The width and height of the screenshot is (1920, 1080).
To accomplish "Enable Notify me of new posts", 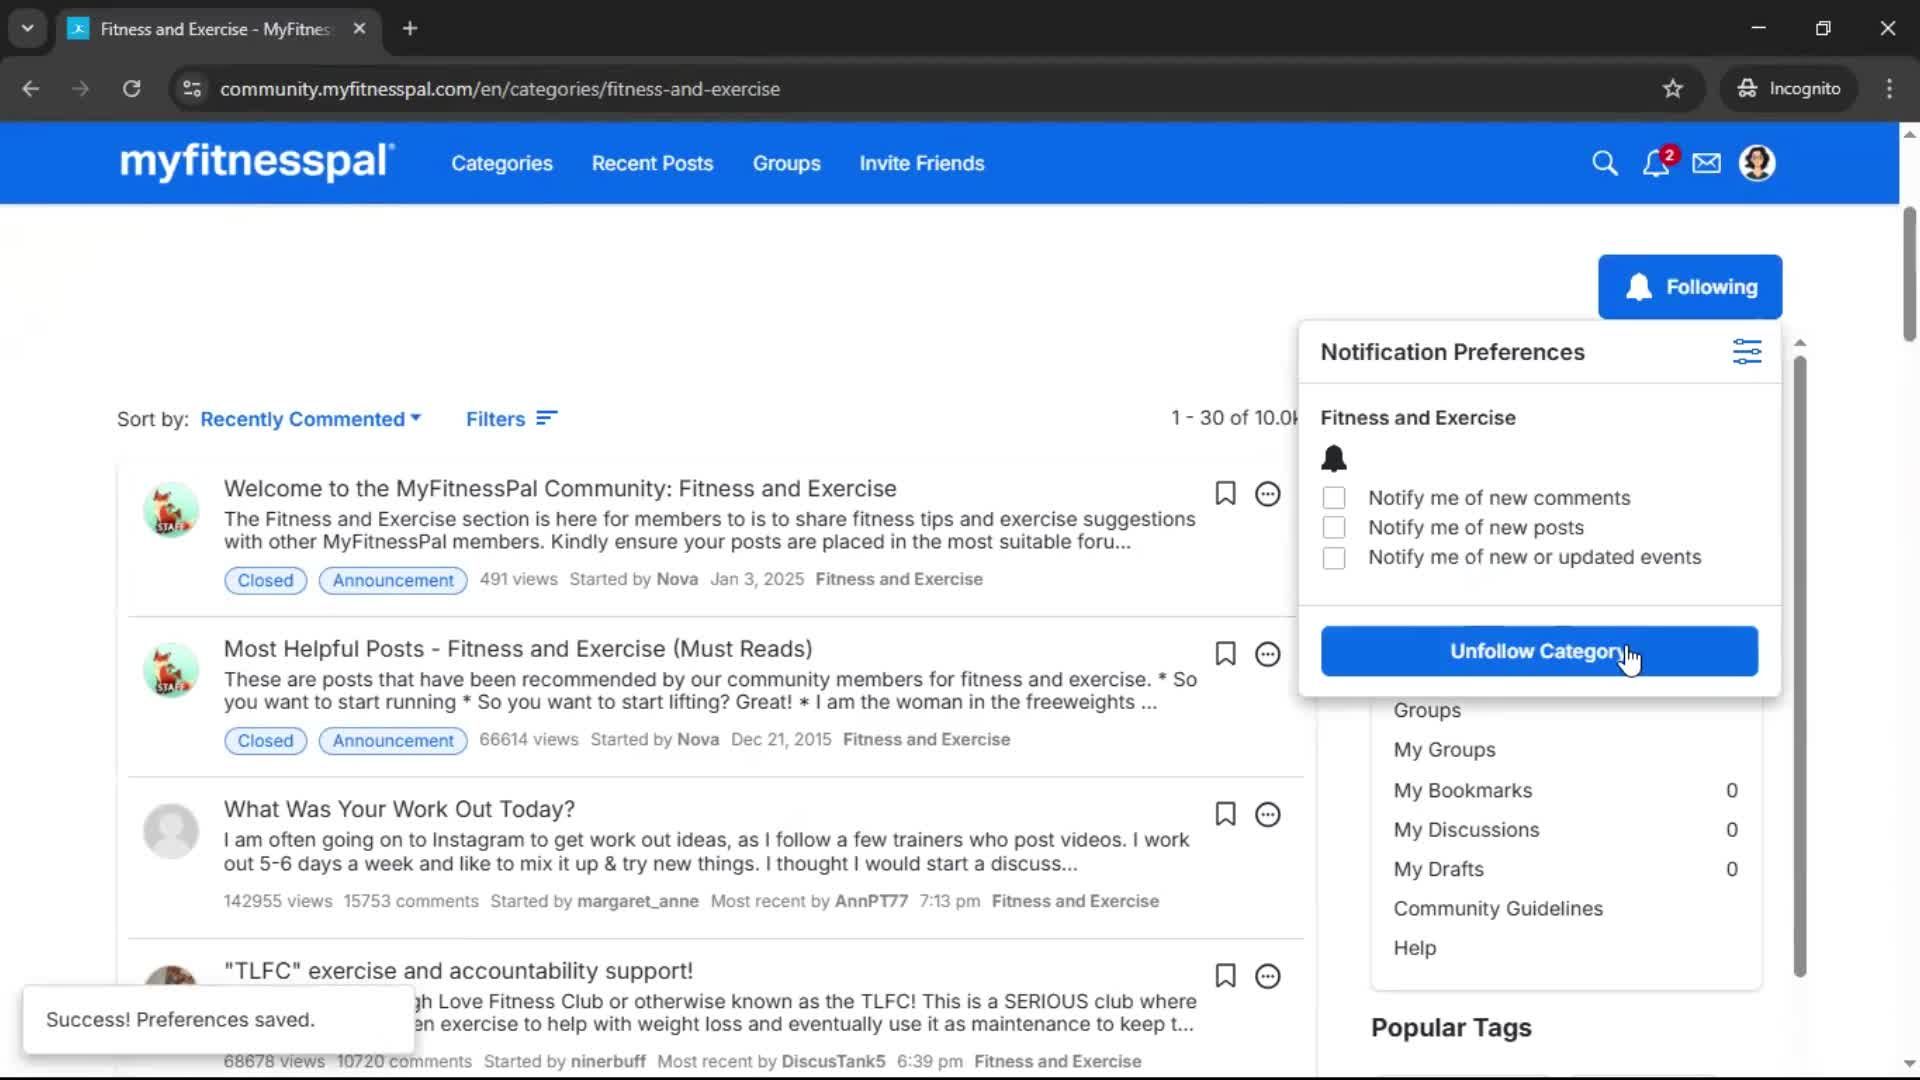I will (x=1334, y=527).
